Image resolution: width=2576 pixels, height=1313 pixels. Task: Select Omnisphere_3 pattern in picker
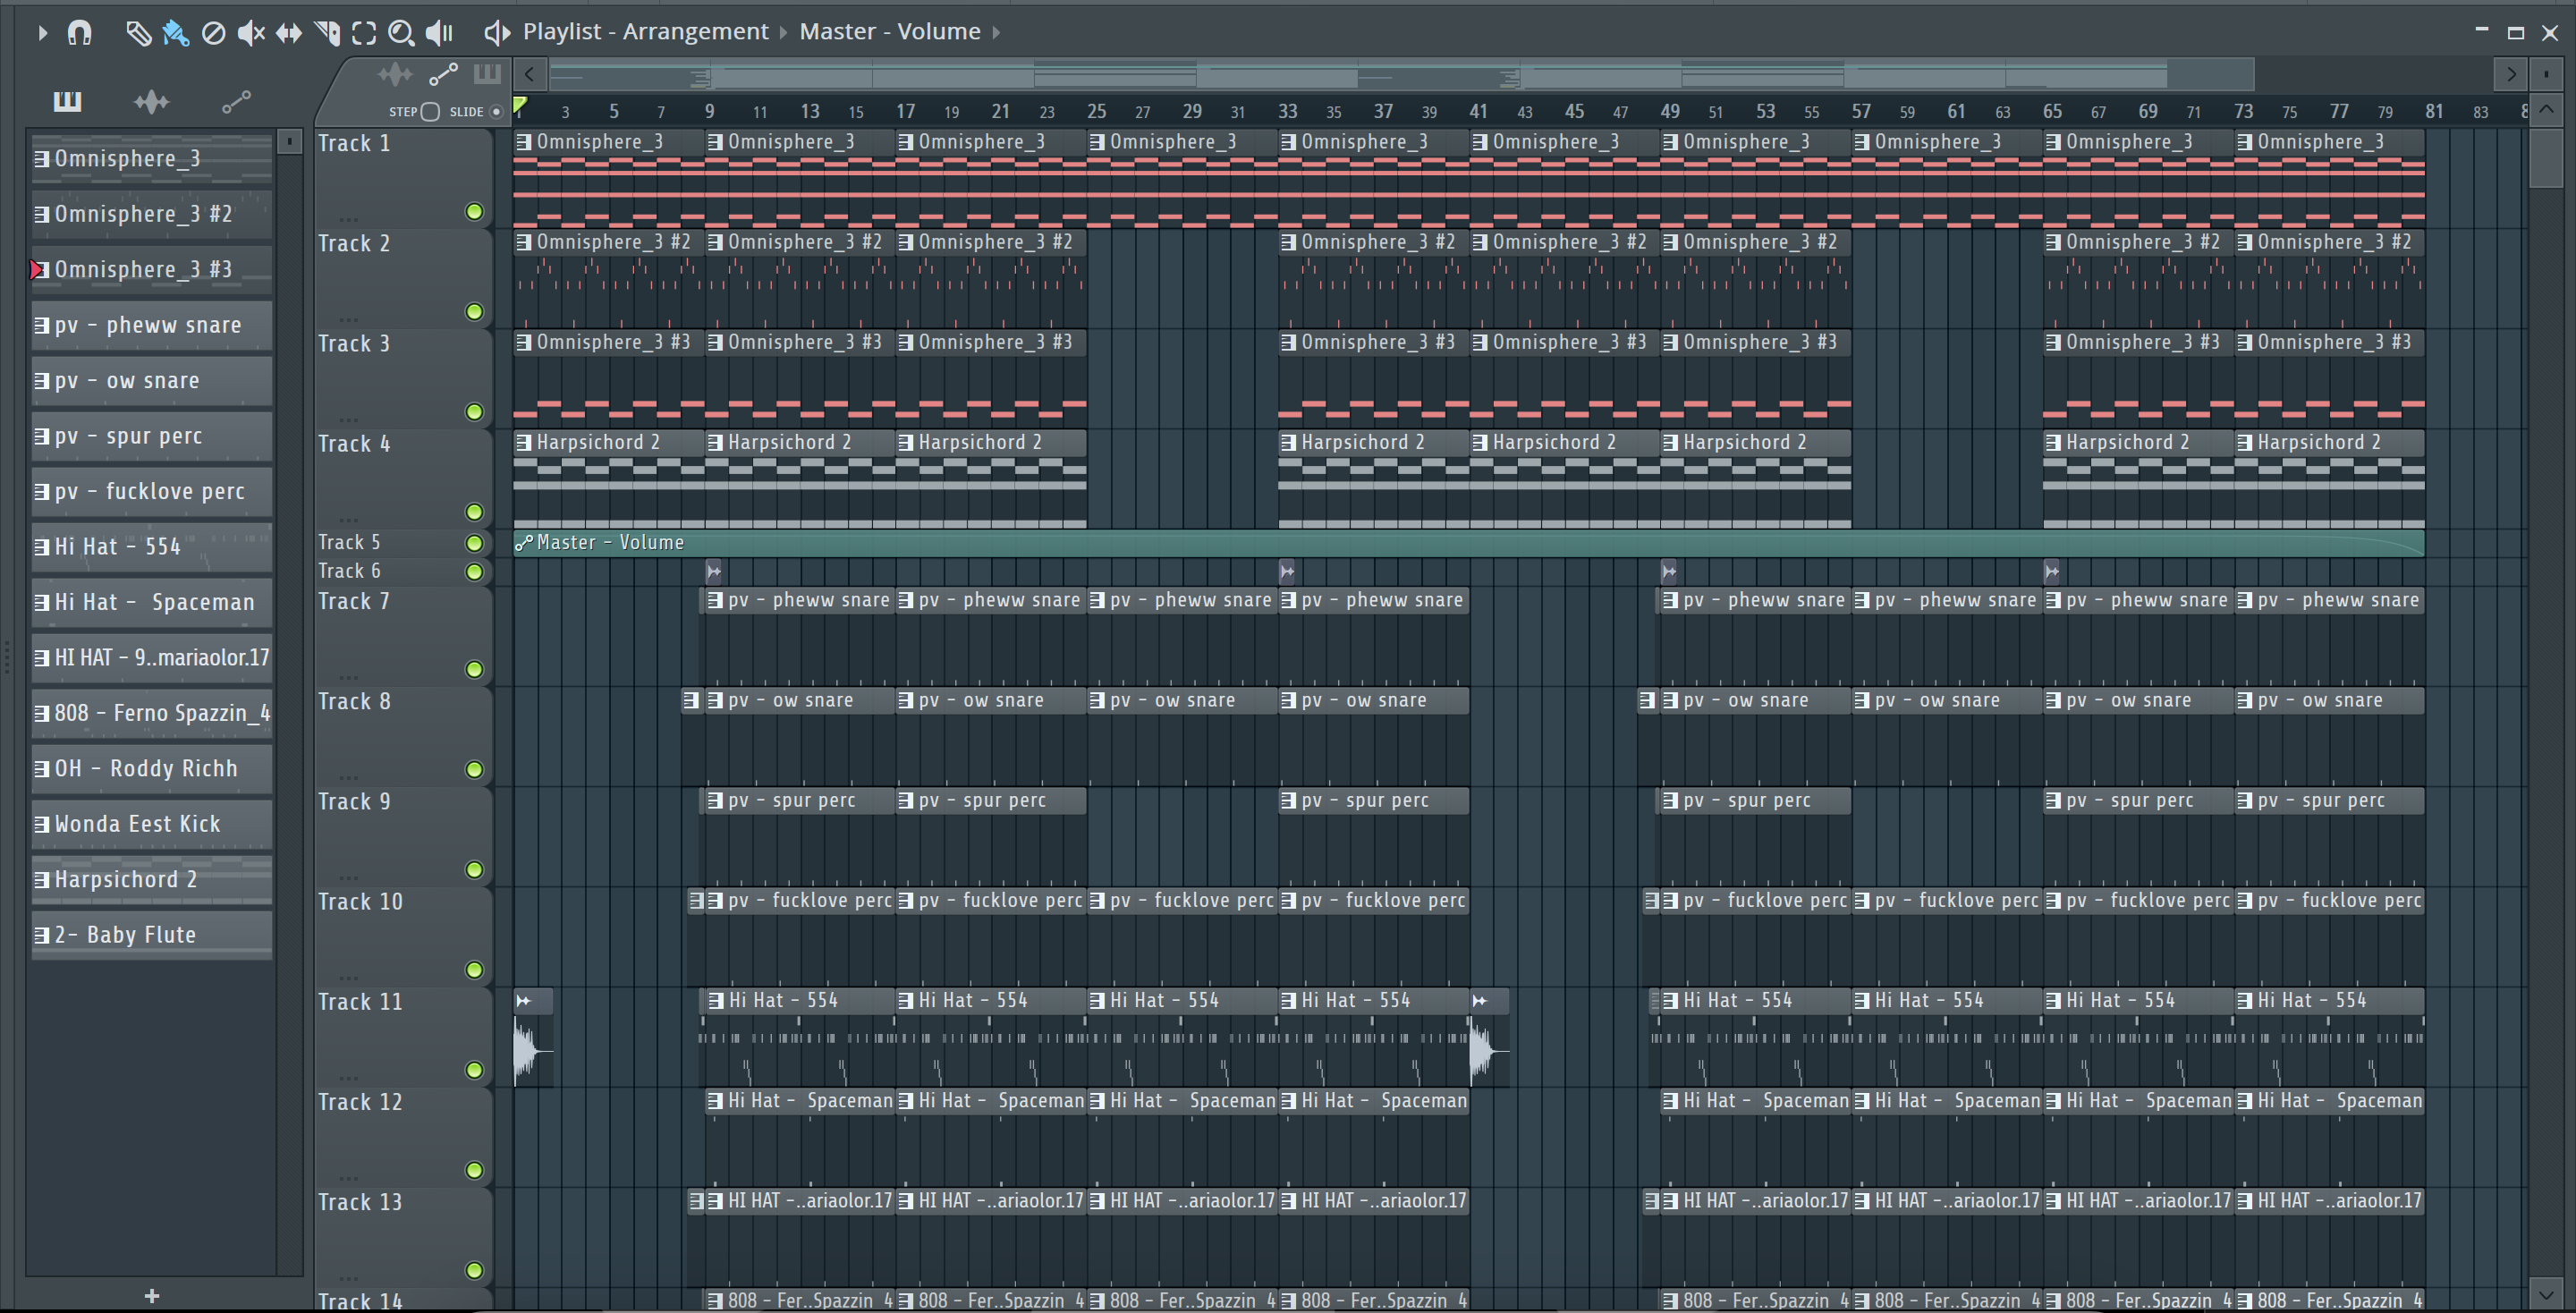click(152, 158)
